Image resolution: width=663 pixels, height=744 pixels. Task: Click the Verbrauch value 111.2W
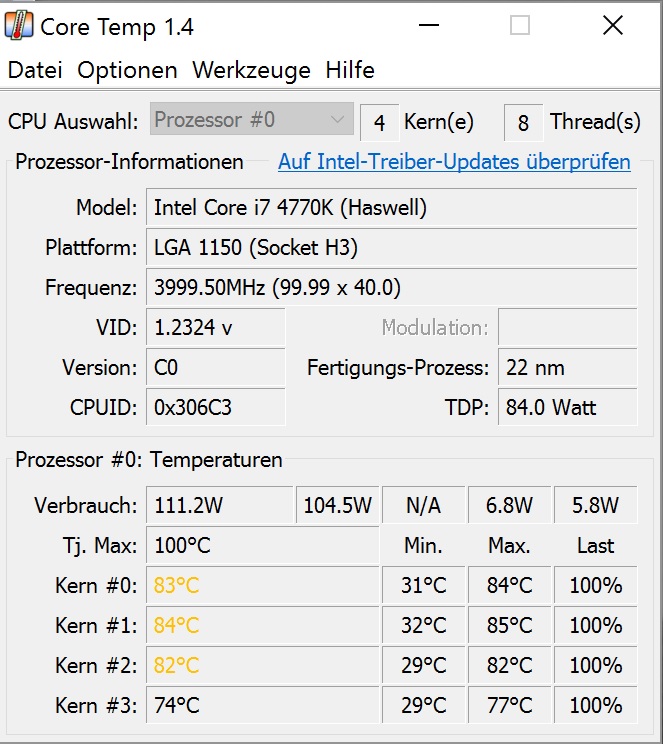(220, 505)
